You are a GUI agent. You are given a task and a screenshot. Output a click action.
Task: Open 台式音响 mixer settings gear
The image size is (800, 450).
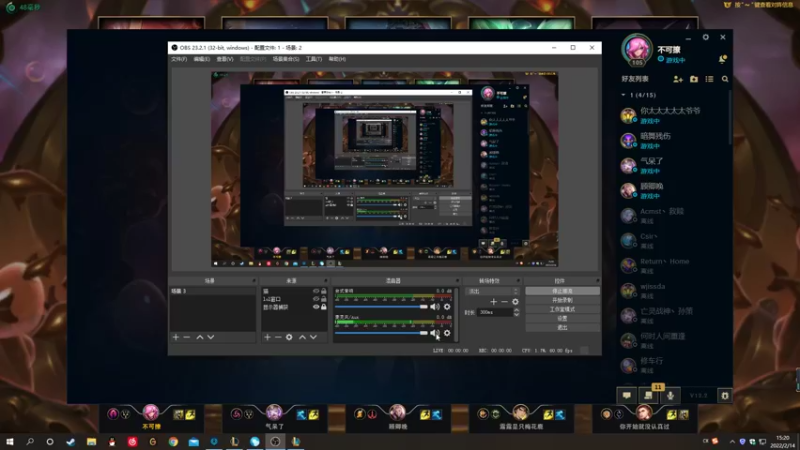[447, 307]
